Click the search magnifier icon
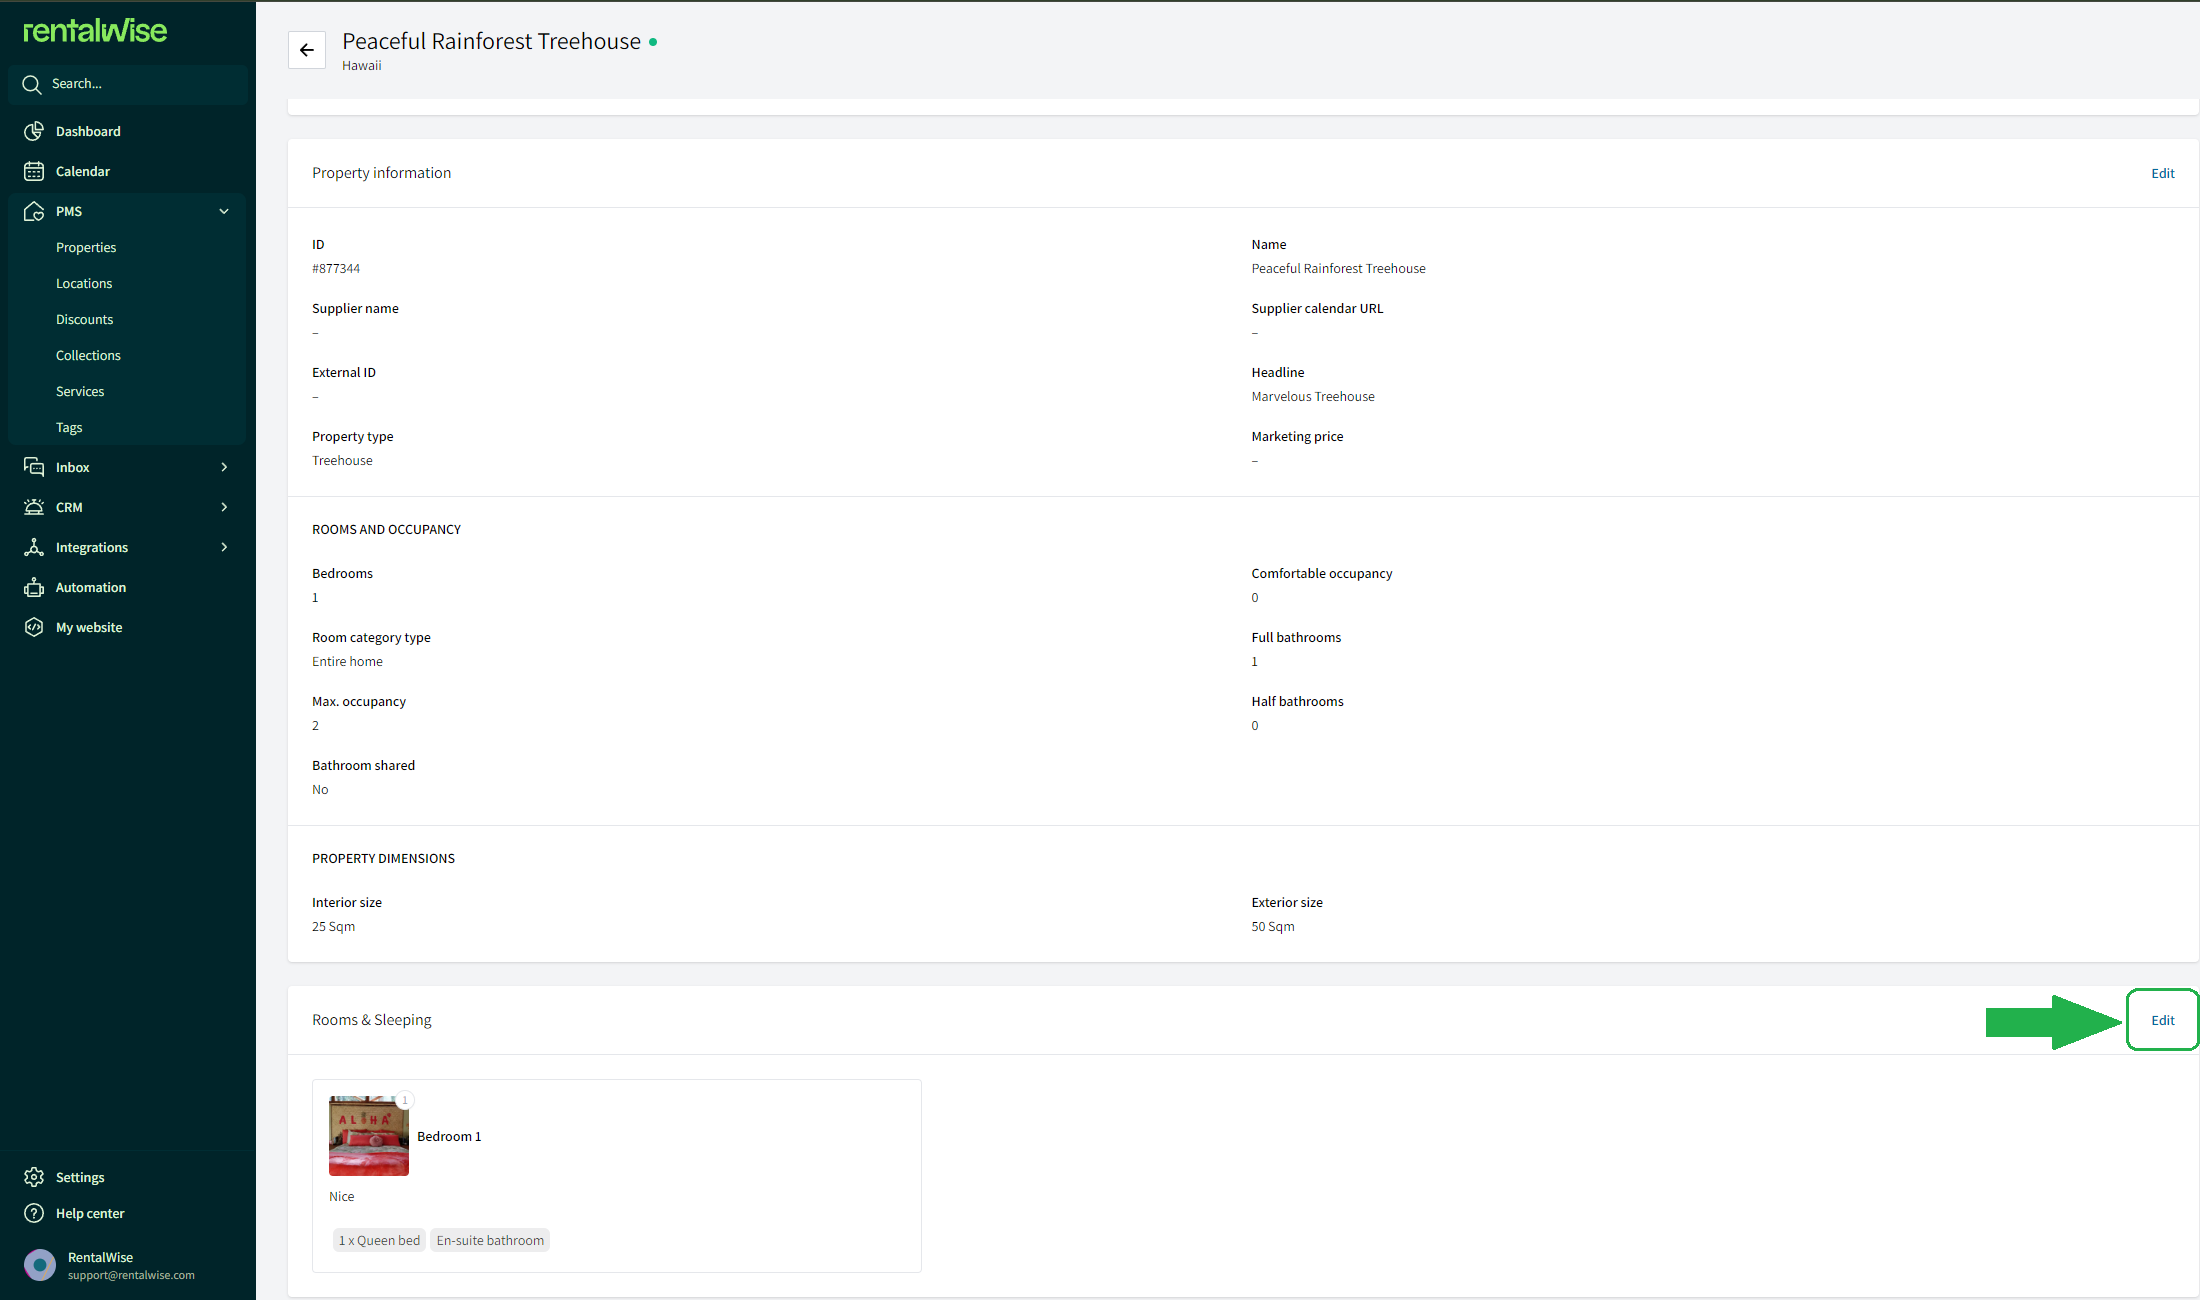The image size is (2200, 1300). click(x=32, y=84)
